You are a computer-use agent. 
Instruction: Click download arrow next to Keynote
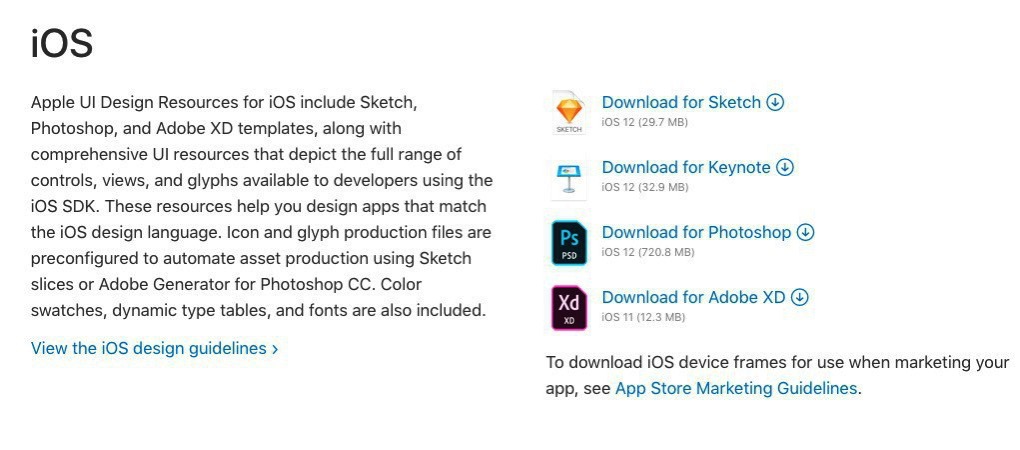pyautogui.click(x=785, y=167)
